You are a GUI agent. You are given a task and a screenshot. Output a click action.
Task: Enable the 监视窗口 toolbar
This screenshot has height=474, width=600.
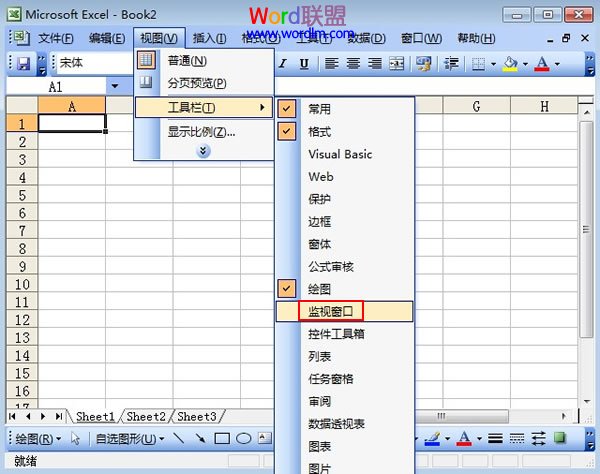pyautogui.click(x=345, y=311)
